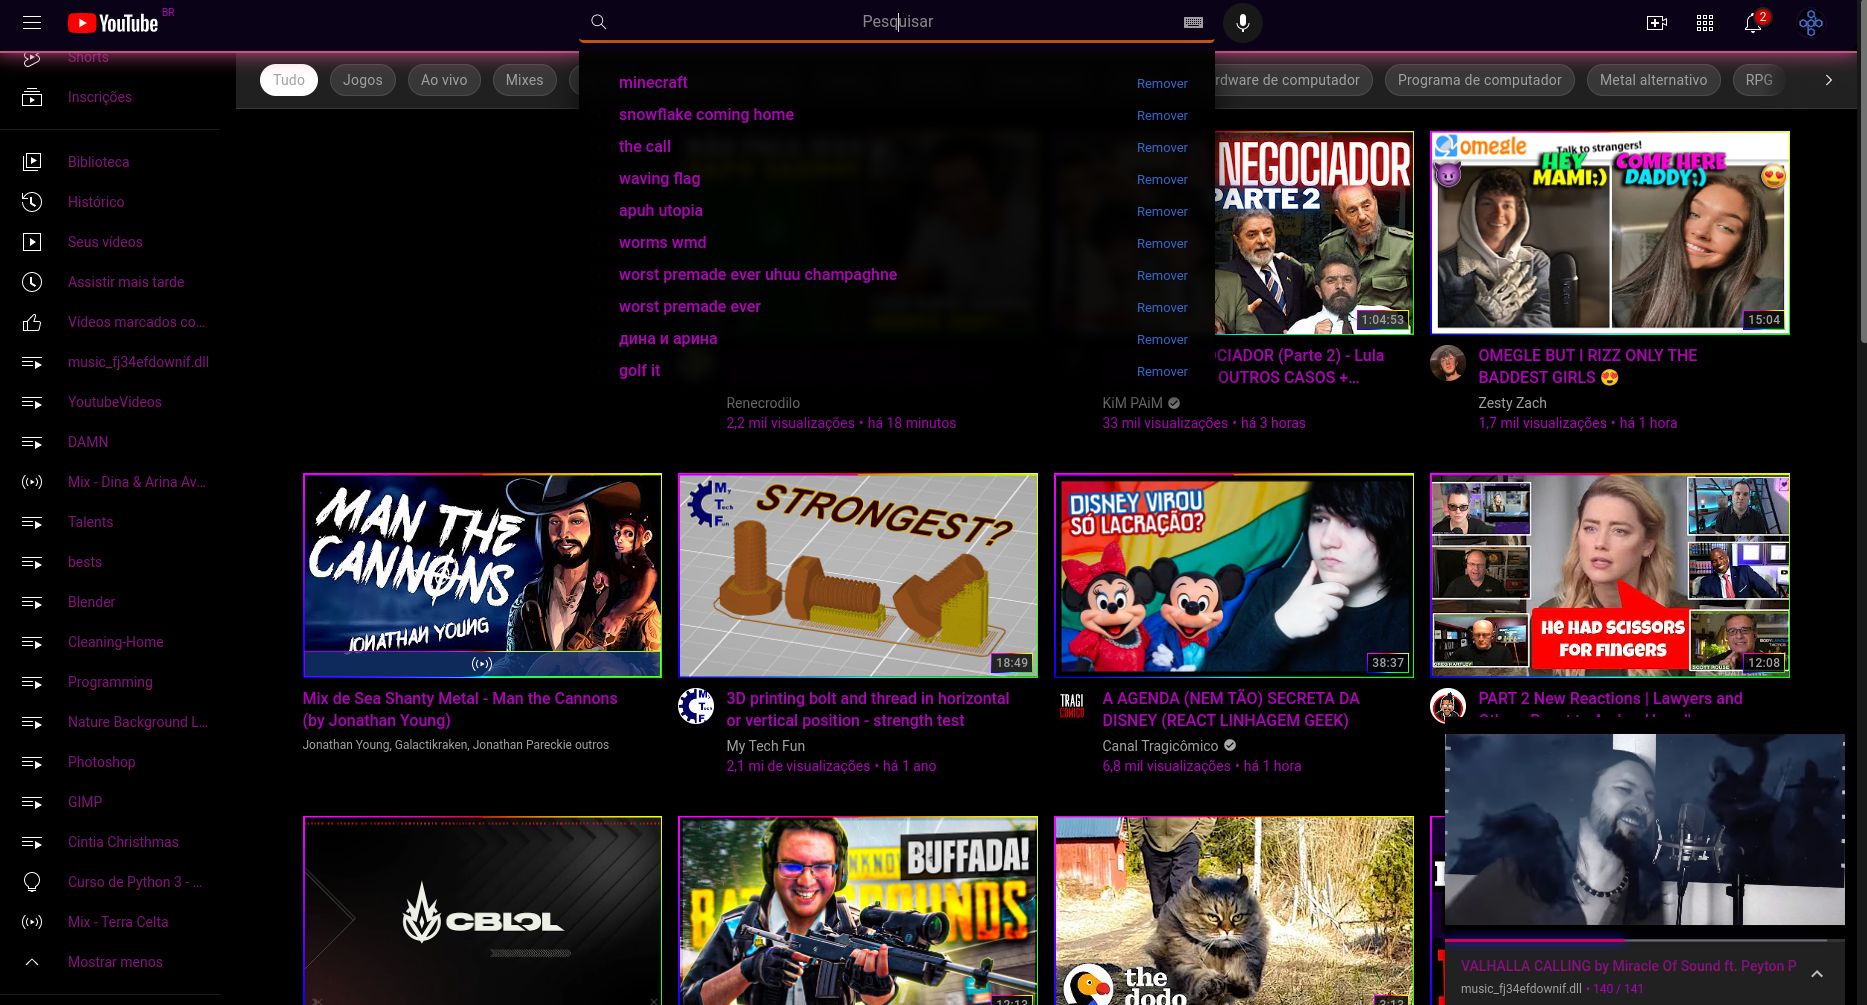Viewport: 1867px width, 1005px height.
Task: Open the Renecrodilo channel name
Action: coord(763,403)
